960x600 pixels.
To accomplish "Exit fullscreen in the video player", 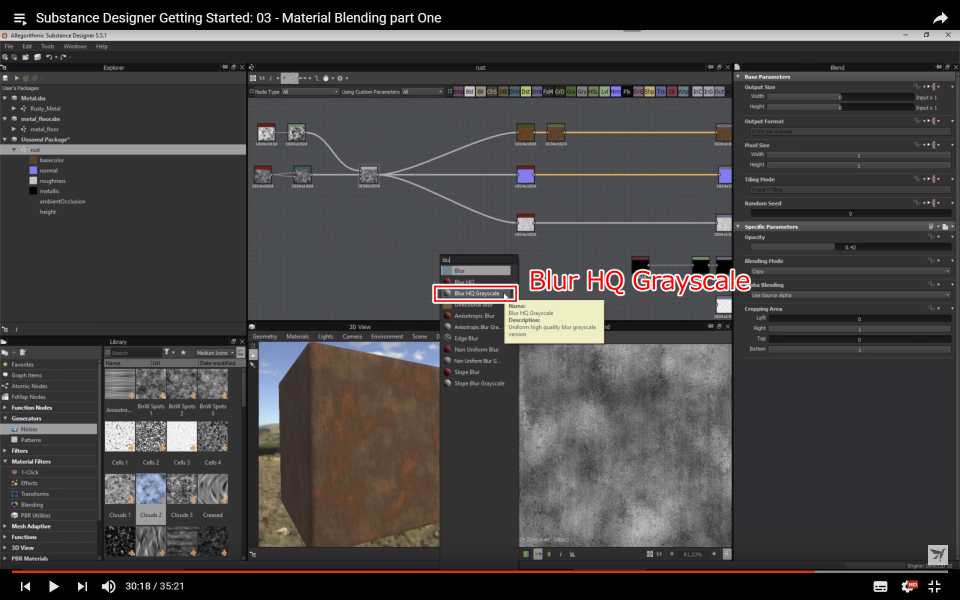I will pos(935,586).
